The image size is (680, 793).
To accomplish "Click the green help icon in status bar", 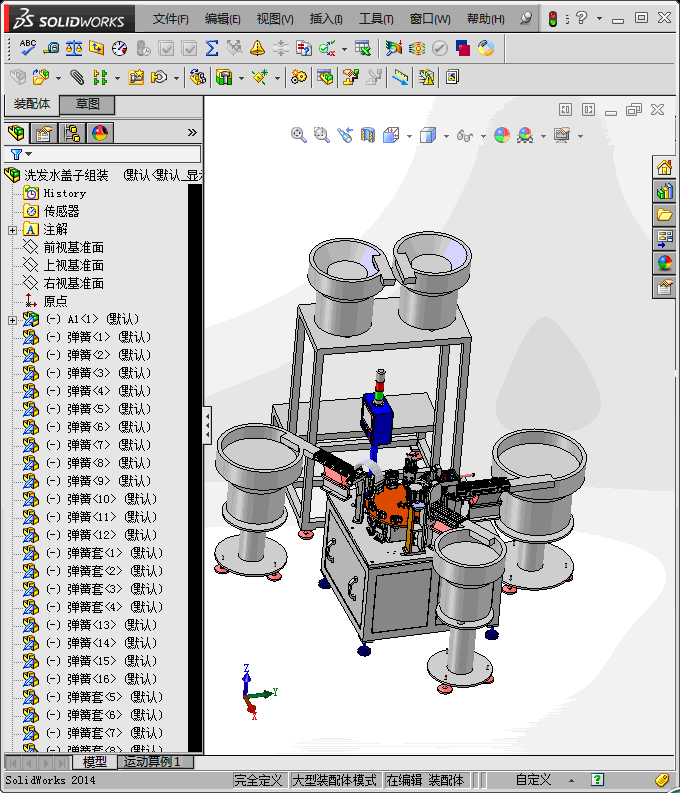I will click(597, 780).
